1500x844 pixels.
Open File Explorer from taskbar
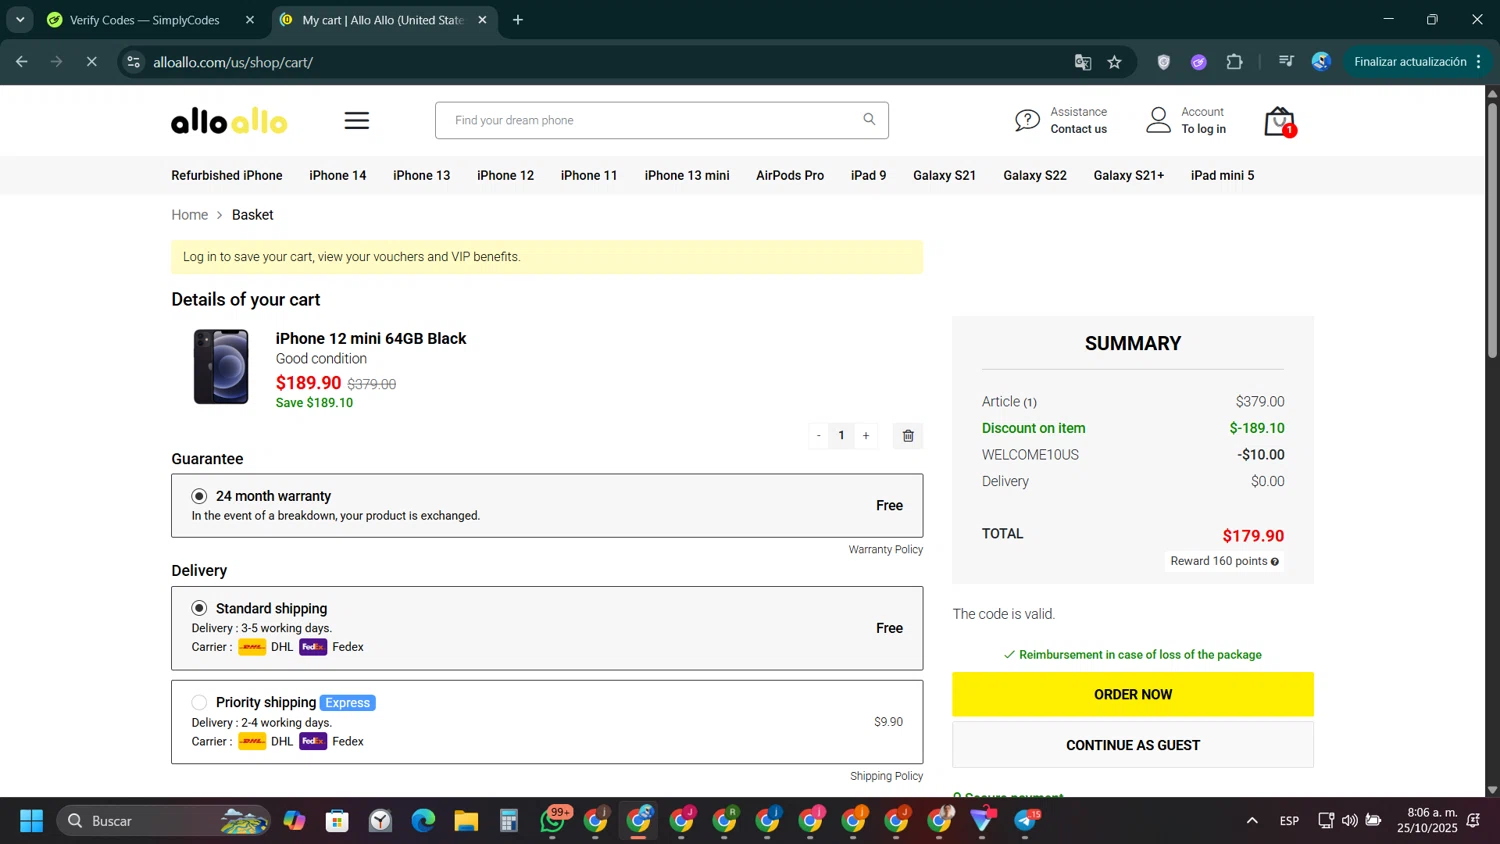tap(466, 821)
